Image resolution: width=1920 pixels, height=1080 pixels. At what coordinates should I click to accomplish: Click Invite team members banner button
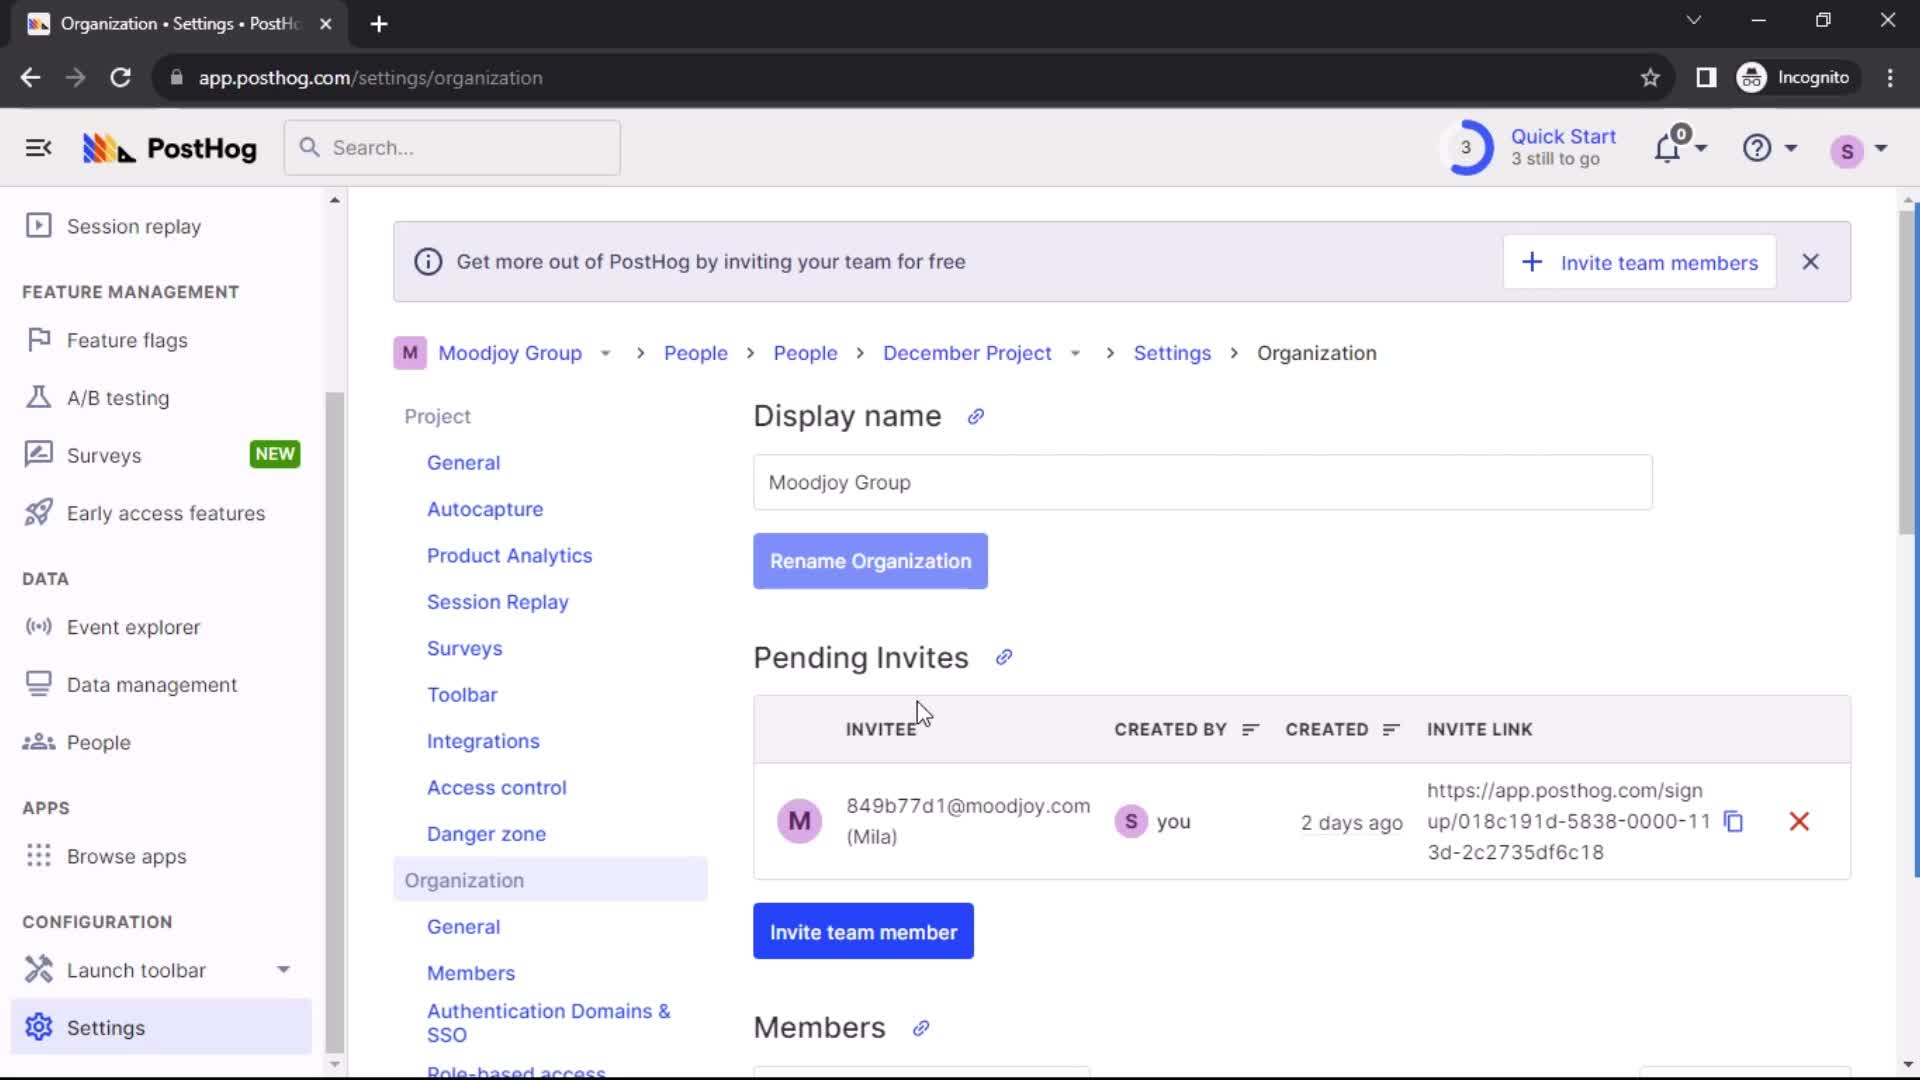pos(1640,262)
